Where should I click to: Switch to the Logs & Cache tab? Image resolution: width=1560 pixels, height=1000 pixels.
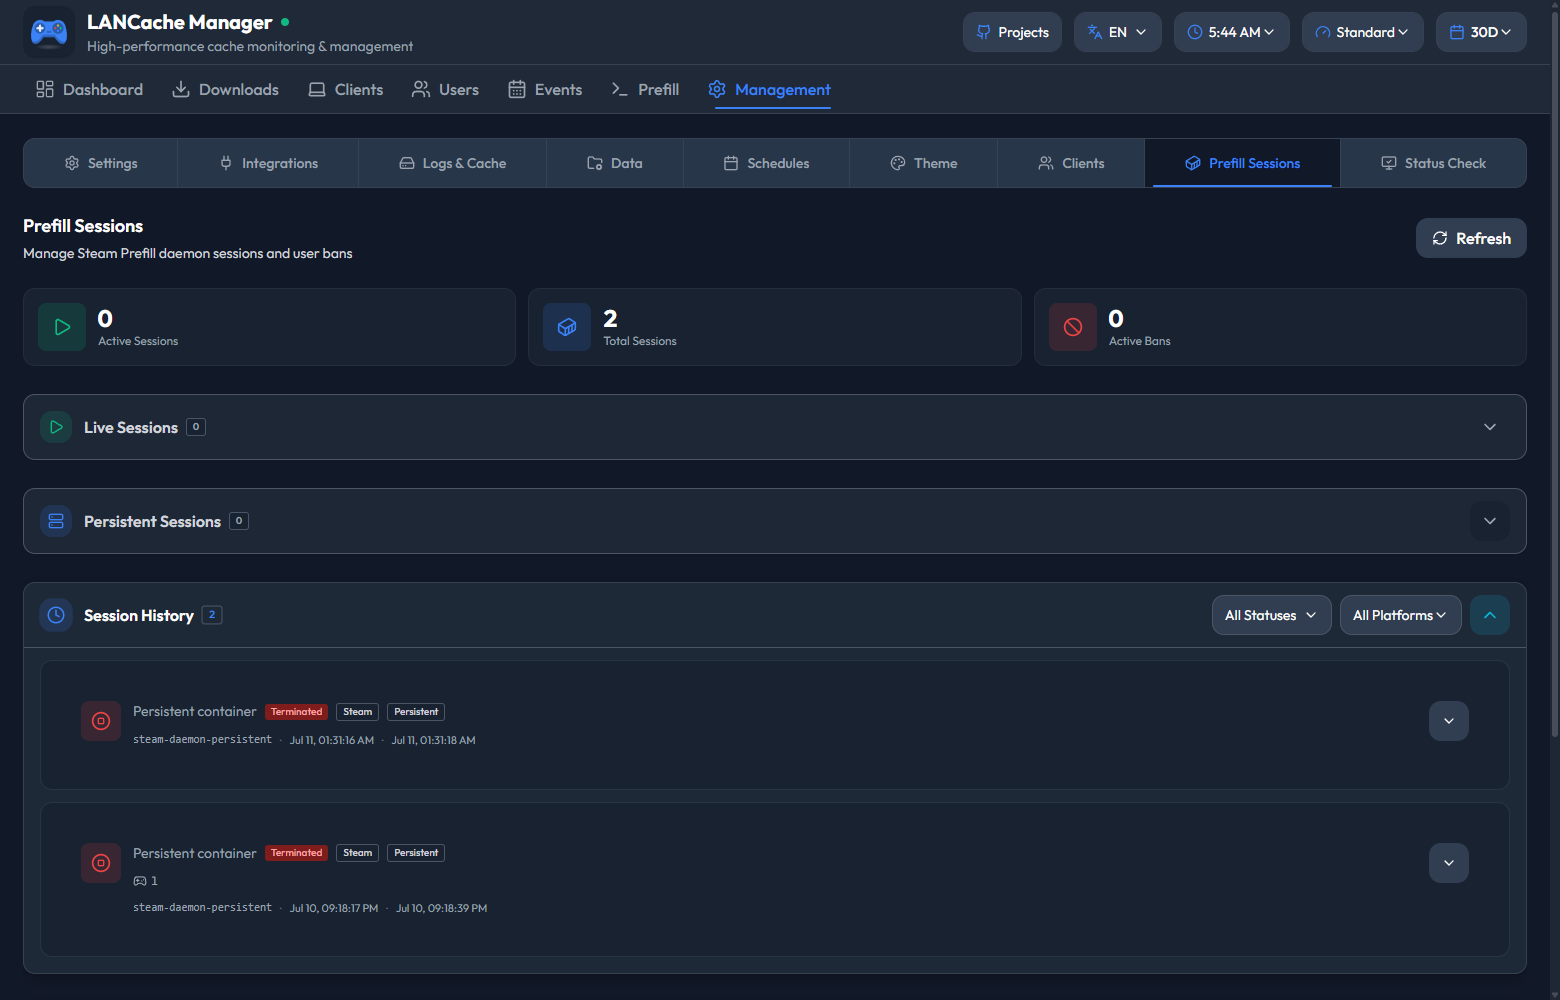coord(452,163)
